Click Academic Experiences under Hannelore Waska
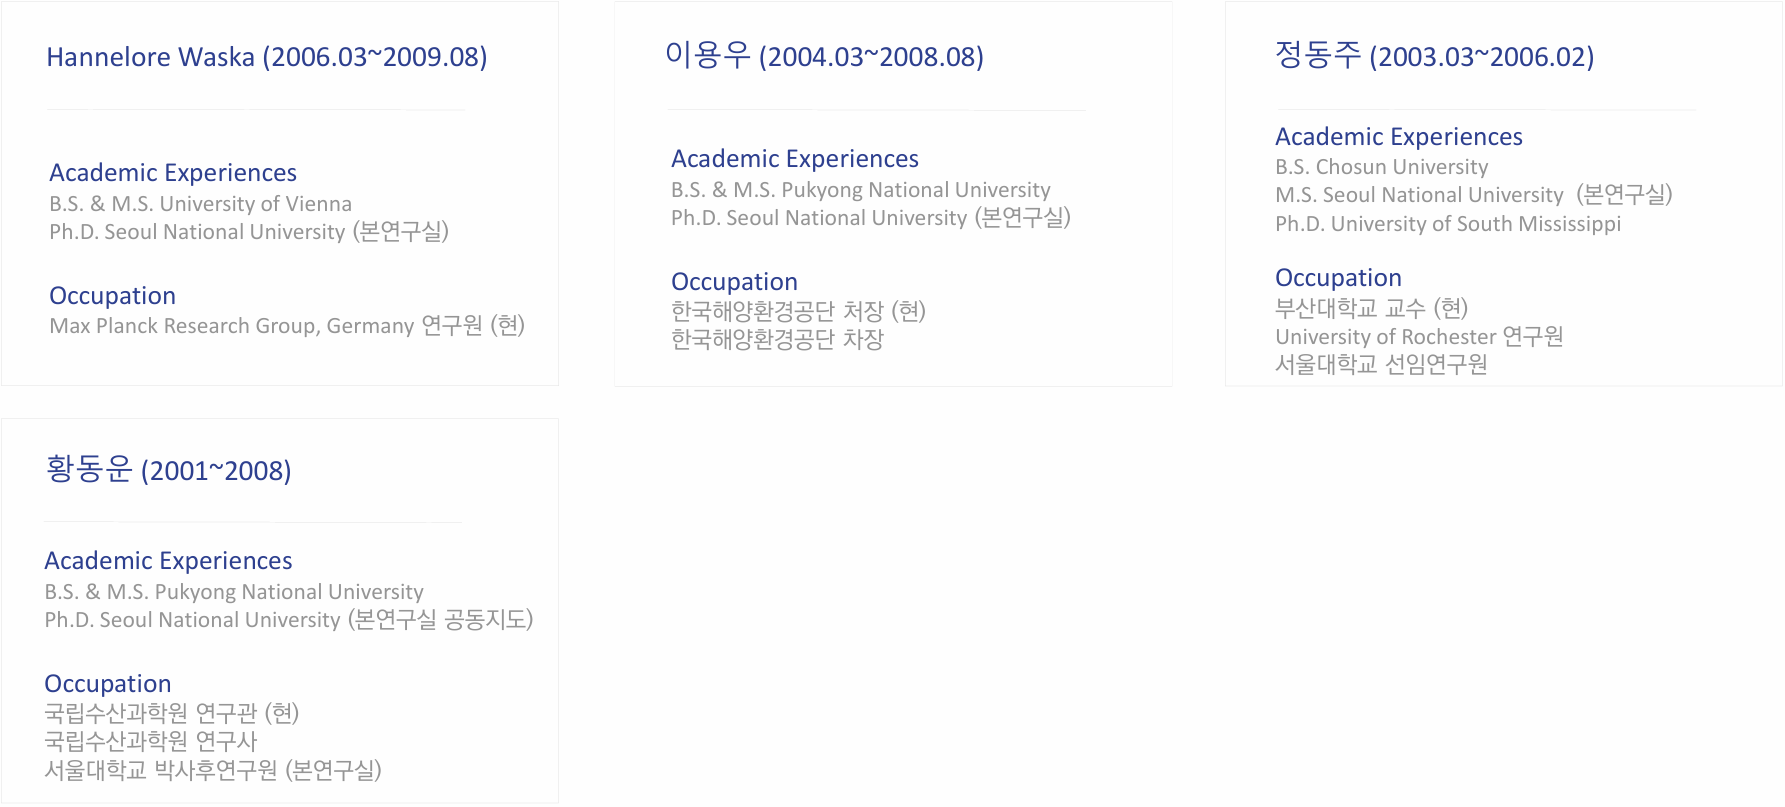This screenshot has width=1785, height=807. (173, 173)
